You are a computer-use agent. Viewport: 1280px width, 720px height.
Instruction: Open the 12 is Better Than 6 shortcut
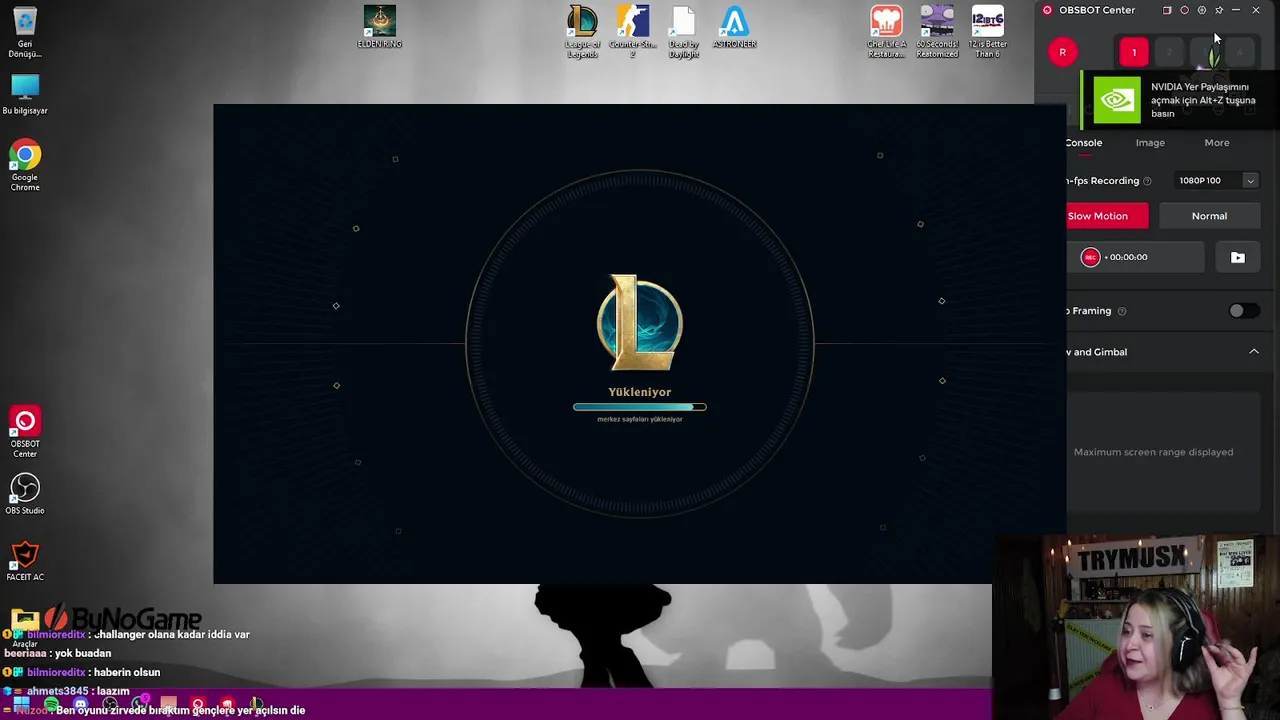(988, 32)
